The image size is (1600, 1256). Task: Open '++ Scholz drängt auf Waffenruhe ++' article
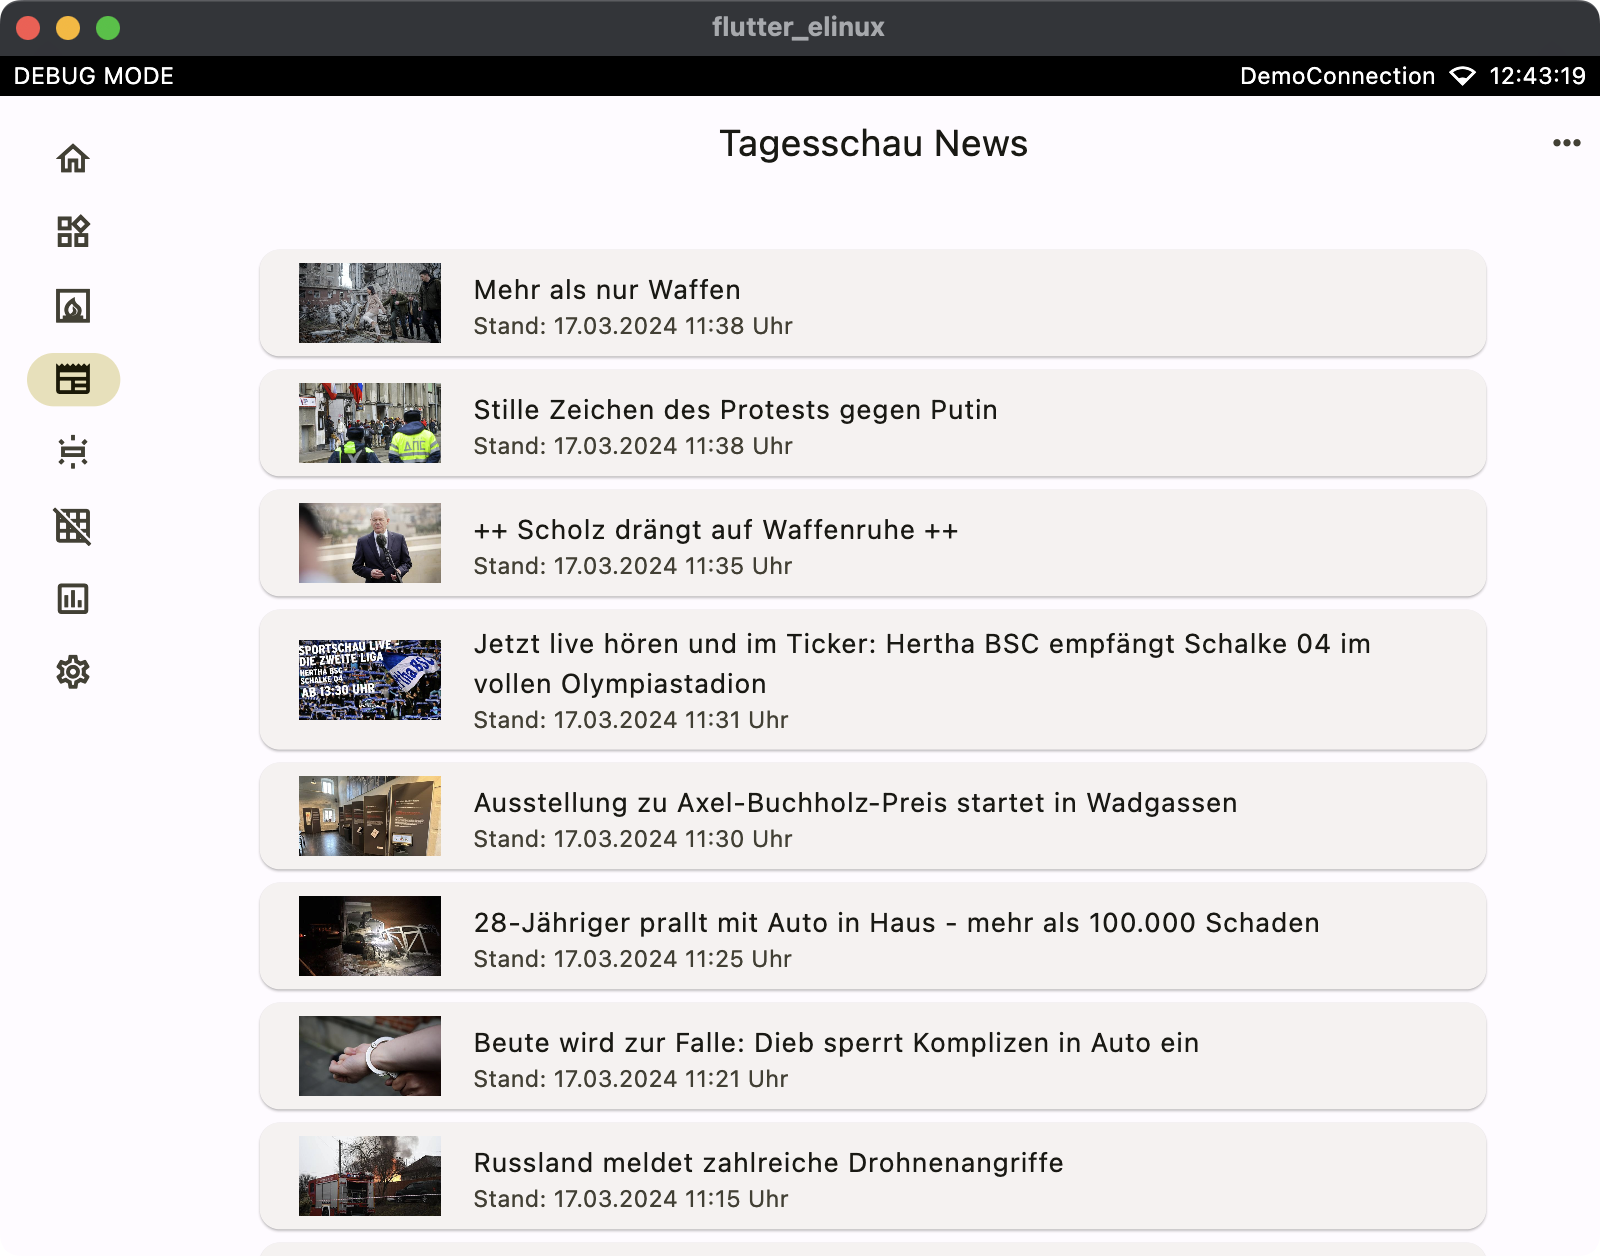873,543
